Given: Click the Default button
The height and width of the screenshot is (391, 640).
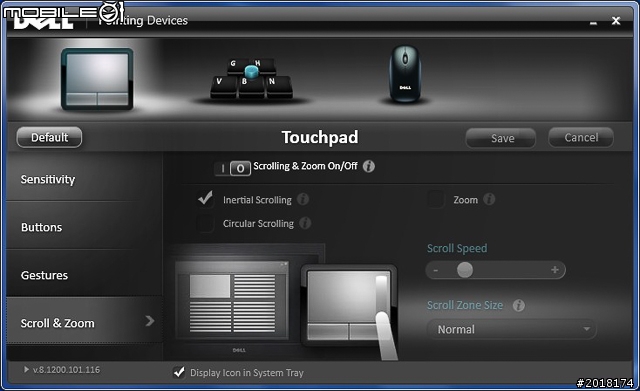Looking at the screenshot, I should tap(49, 138).
